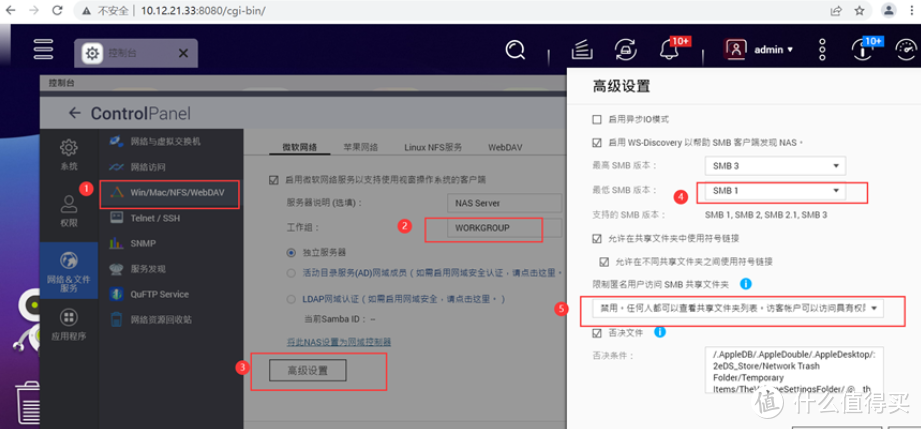Select 独立服务器 radio button
921x429 pixels.
pyautogui.click(x=291, y=253)
